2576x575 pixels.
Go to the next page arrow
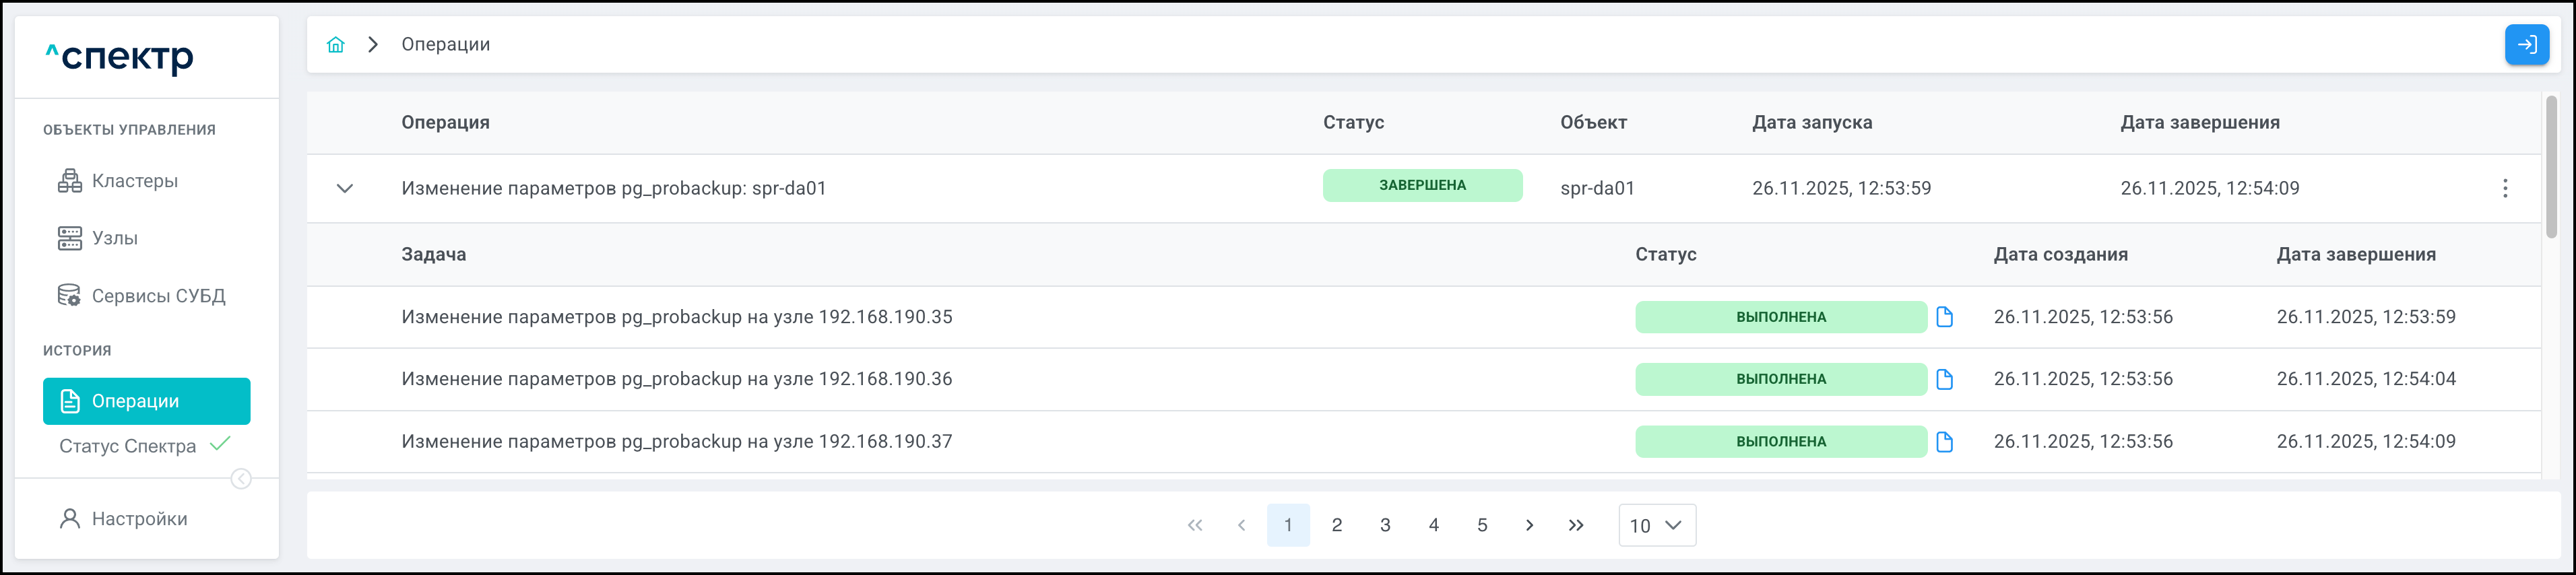(x=1529, y=525)
